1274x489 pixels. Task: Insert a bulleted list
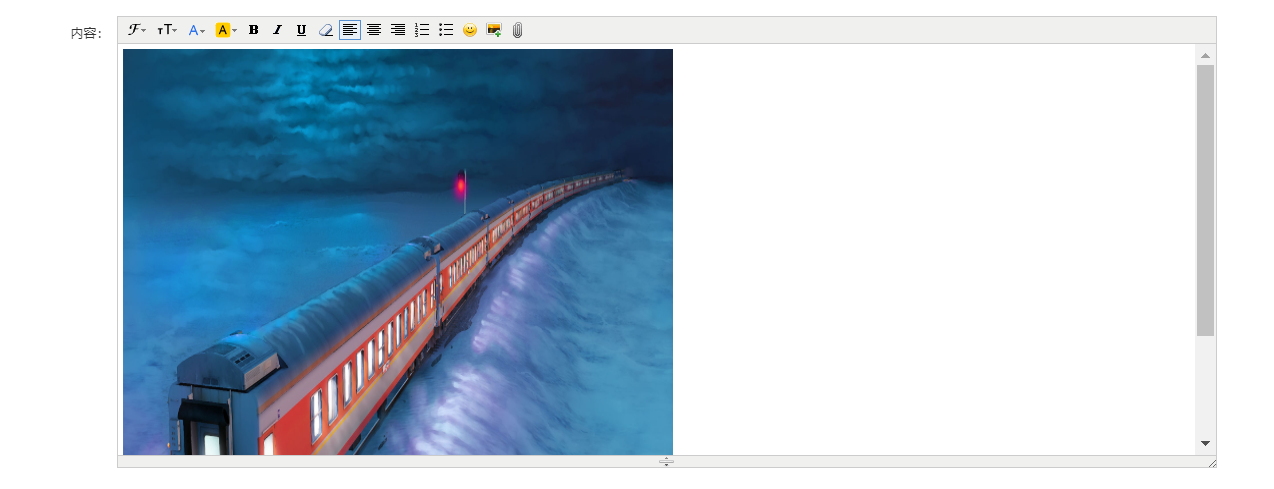[x=446, y=30]
